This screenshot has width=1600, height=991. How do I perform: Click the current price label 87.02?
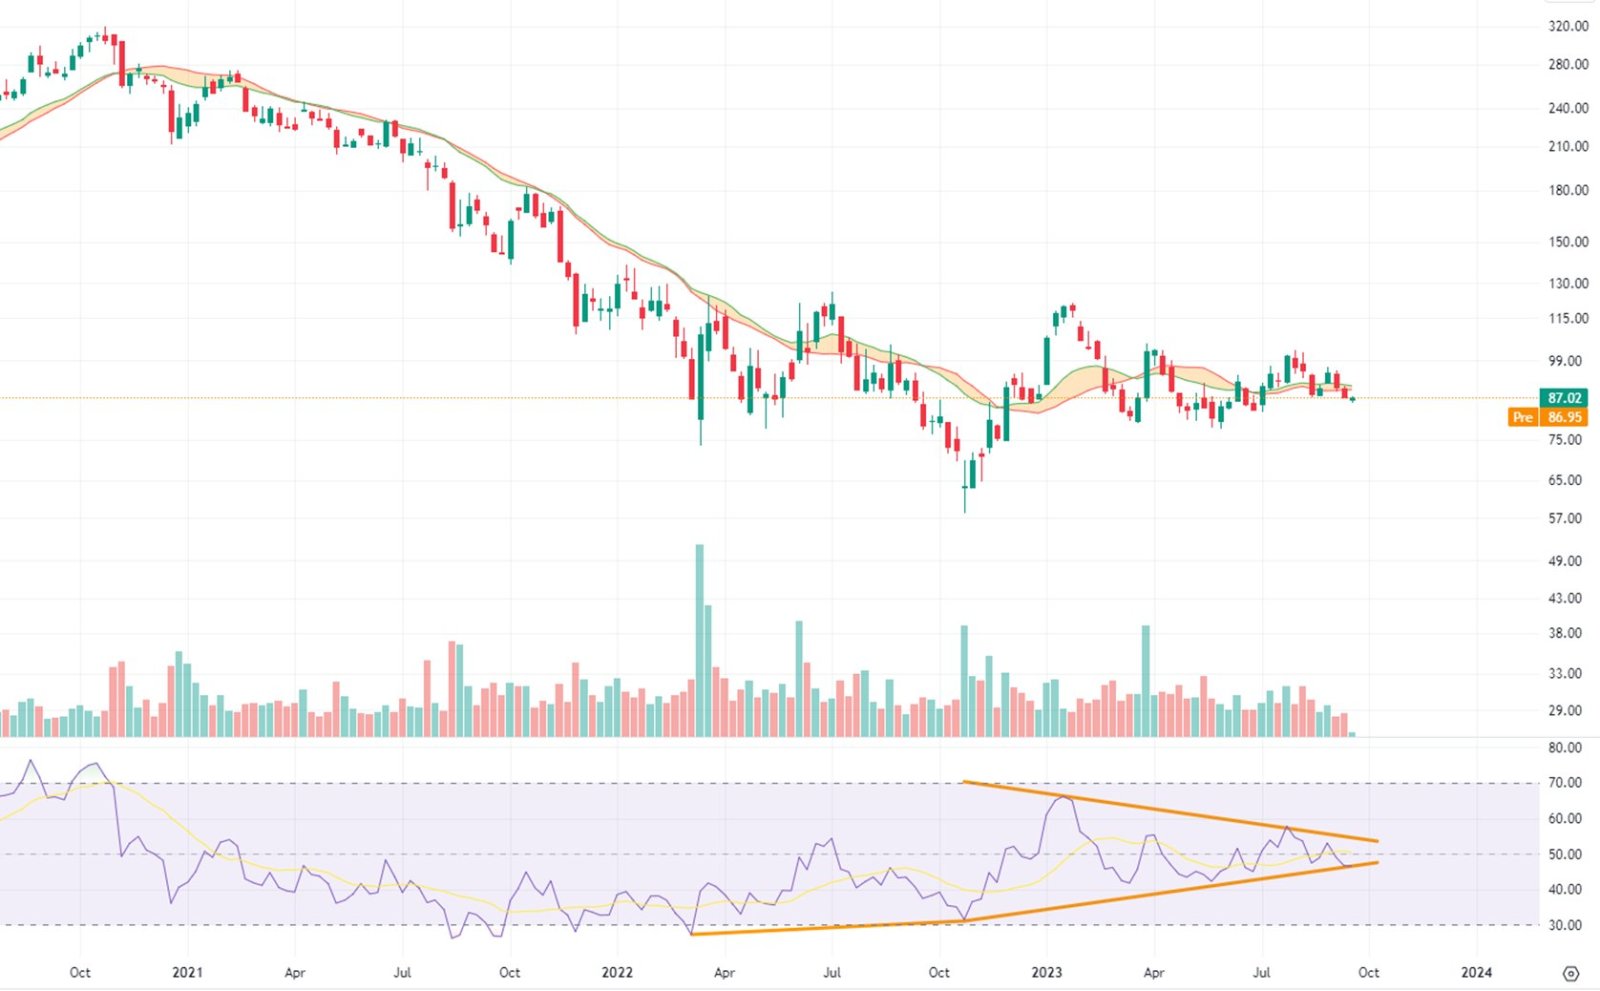(x=1564, y=398)
